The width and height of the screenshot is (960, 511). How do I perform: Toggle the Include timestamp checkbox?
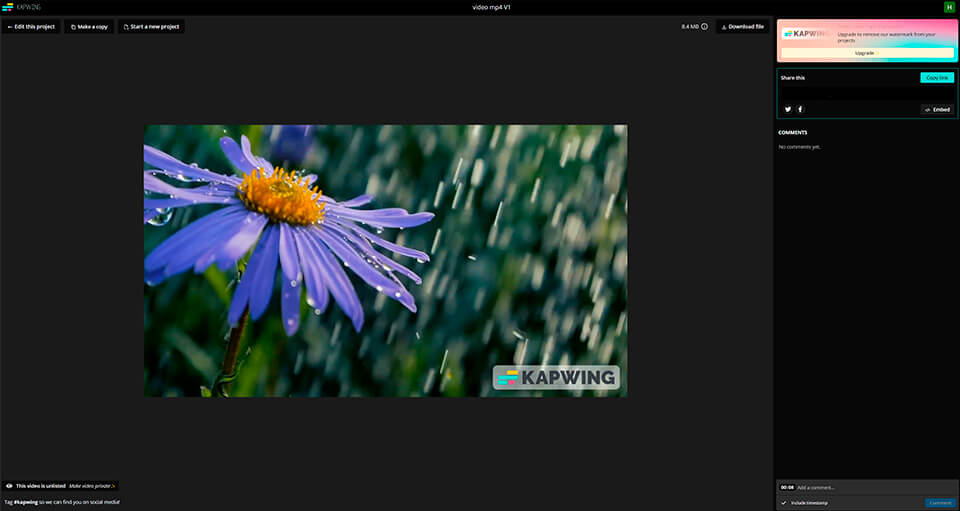click(784, 502)
